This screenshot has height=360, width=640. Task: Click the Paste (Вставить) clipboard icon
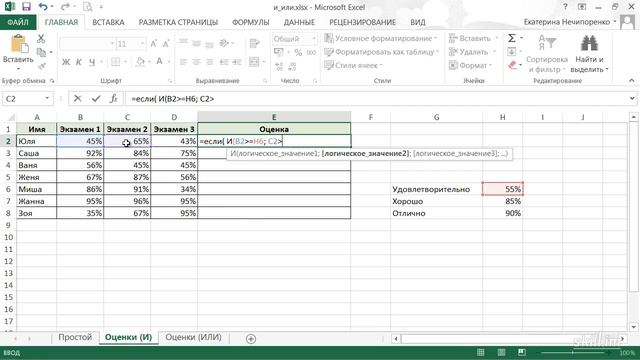coord(18,44)
